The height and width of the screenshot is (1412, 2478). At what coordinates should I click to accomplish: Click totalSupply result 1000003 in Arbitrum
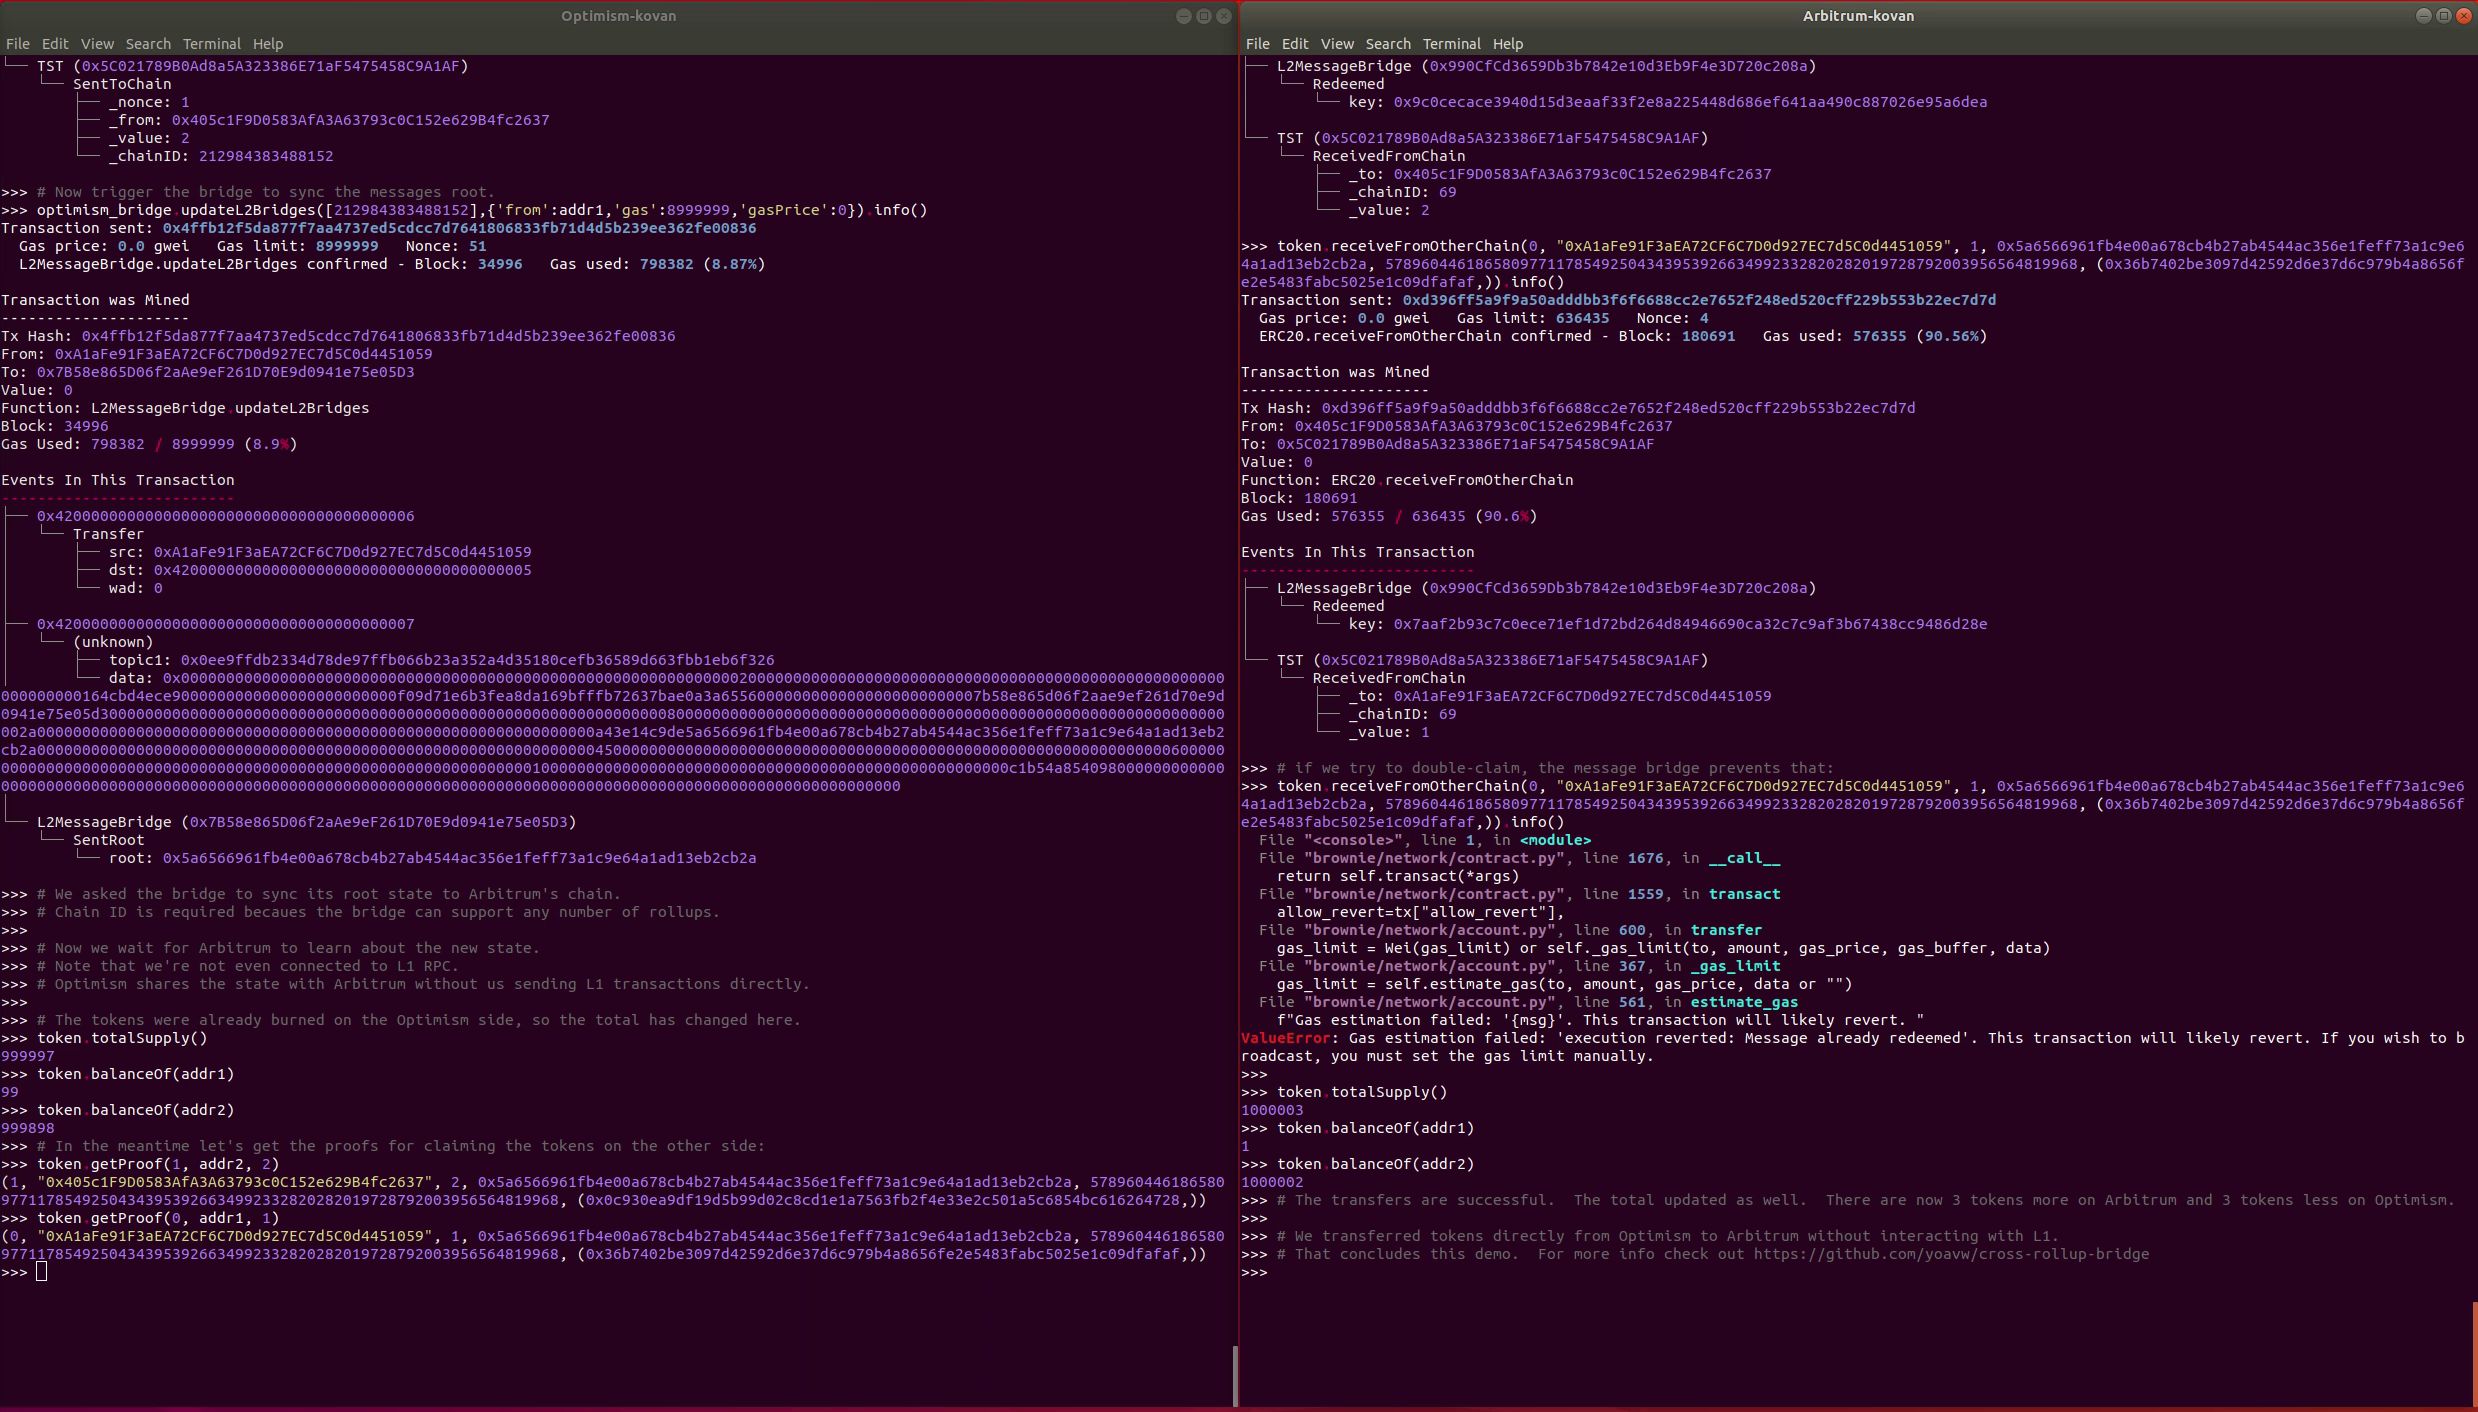(1272, 1110)
